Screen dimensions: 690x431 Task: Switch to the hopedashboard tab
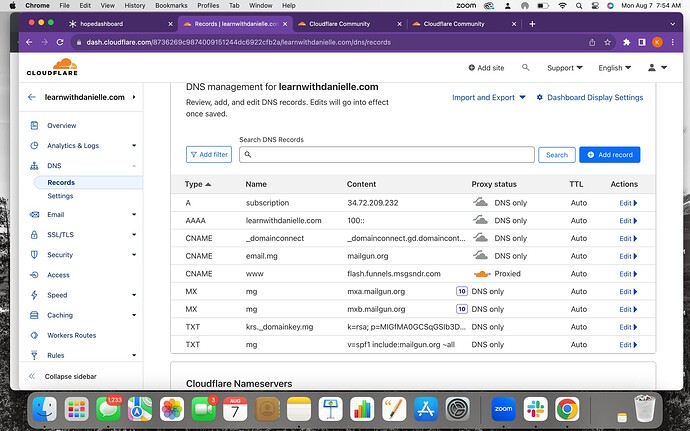121,24
